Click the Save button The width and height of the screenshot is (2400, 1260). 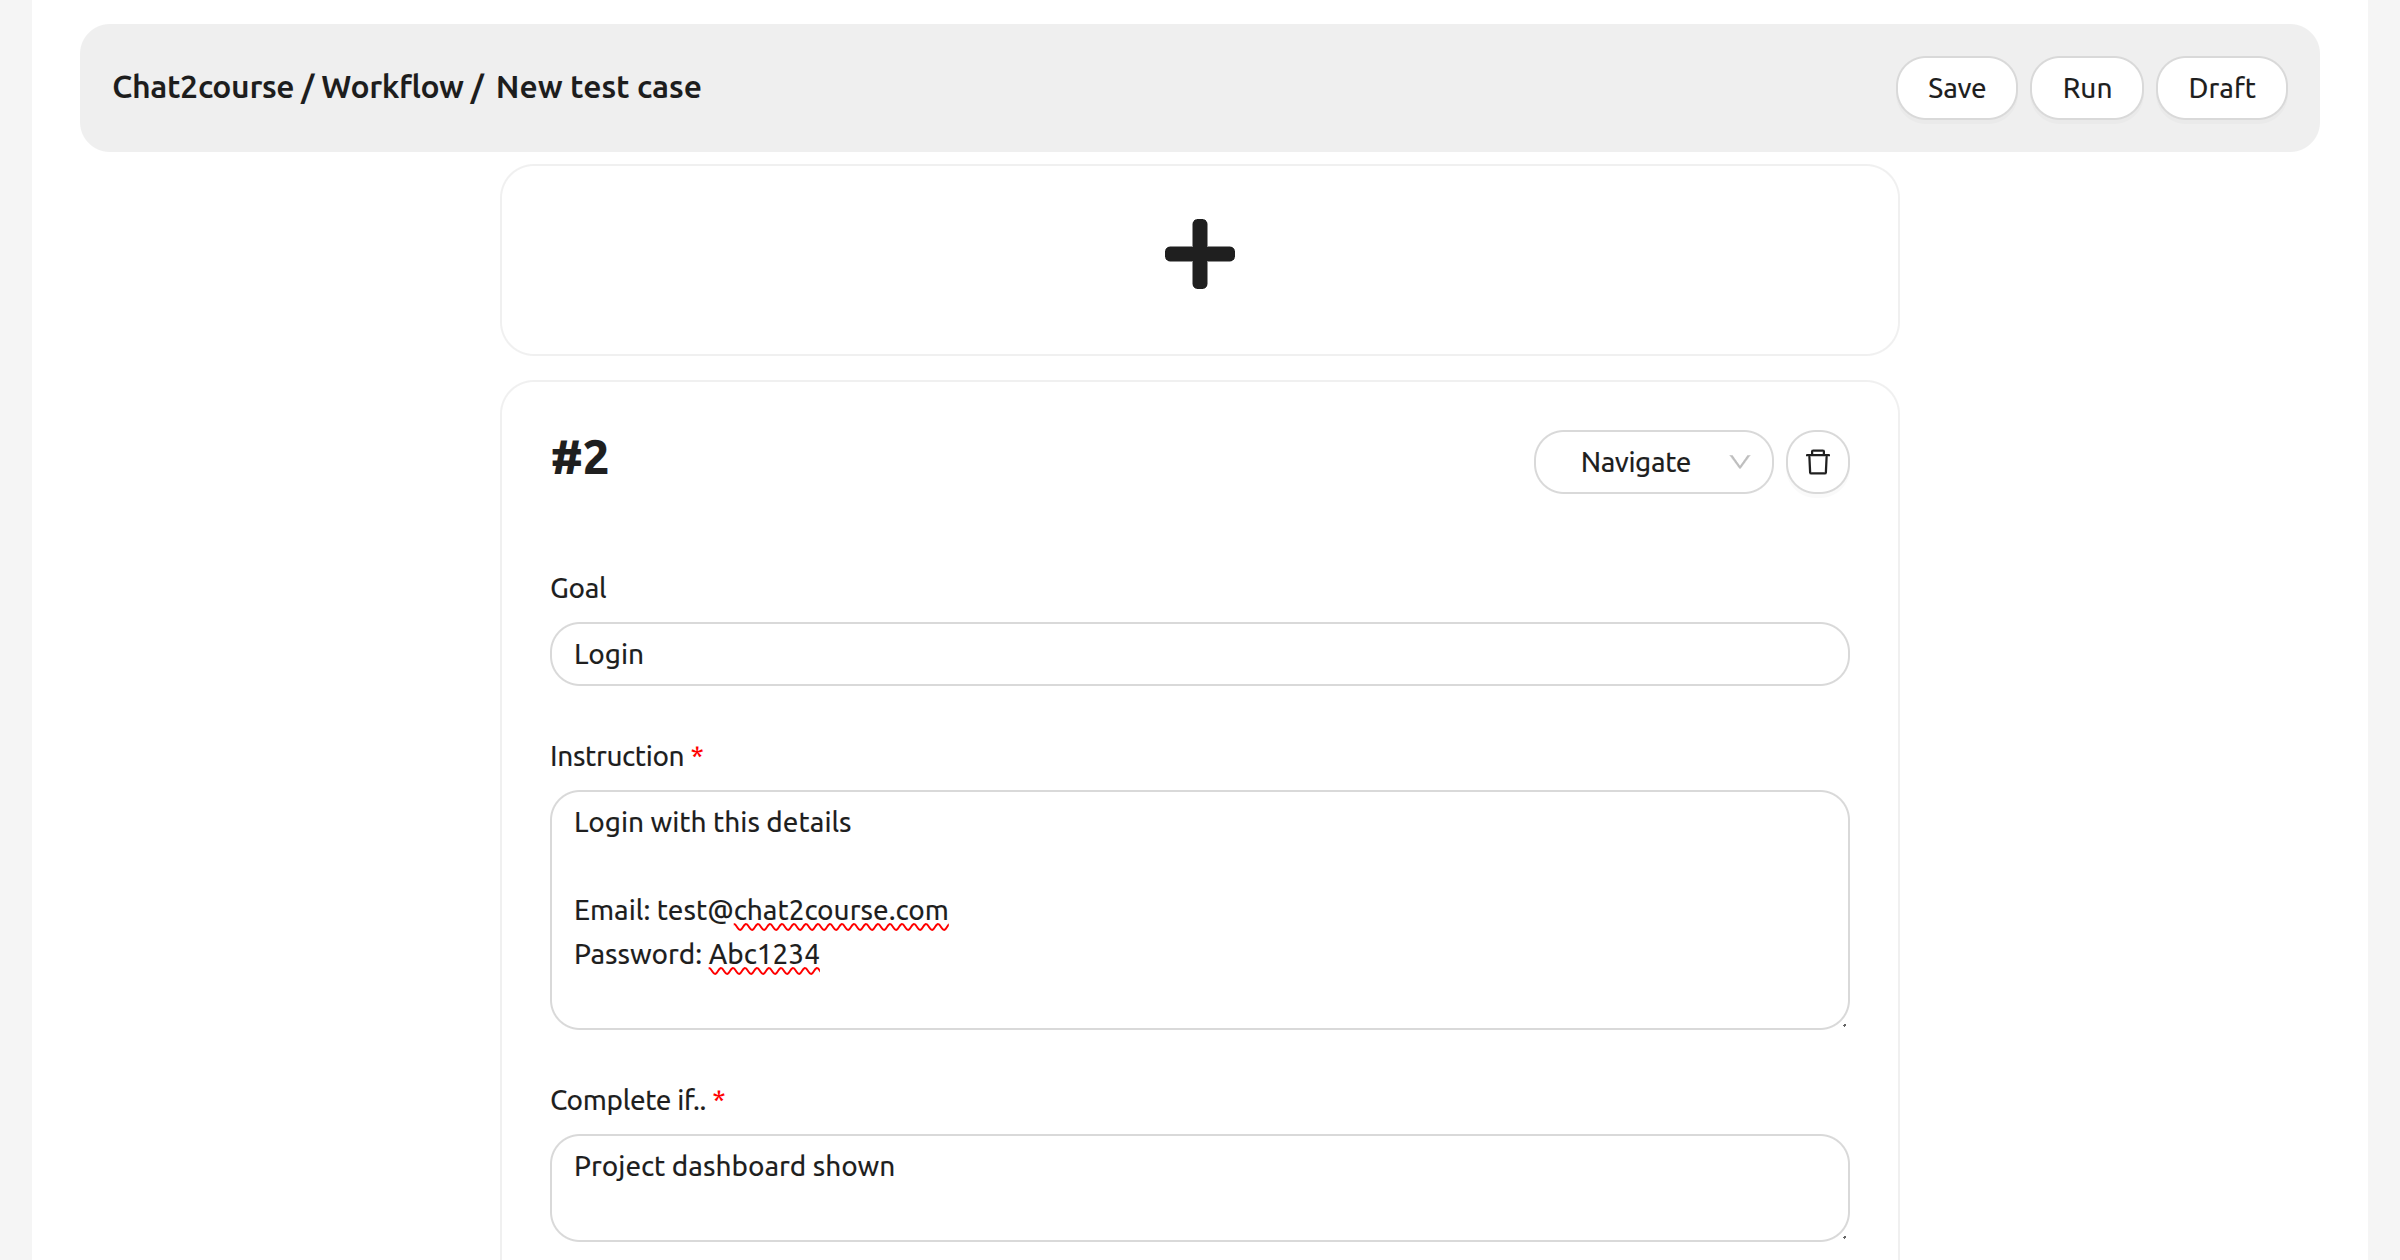(x=1956, y=88)
